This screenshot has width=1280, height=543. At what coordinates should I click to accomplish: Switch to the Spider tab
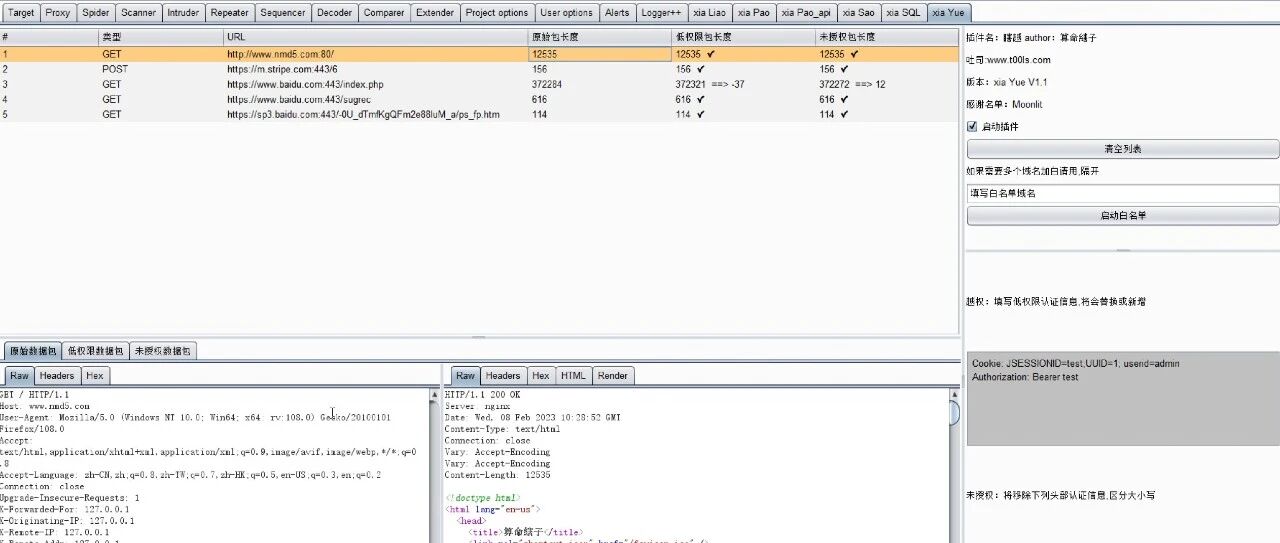tap(96, 13)
